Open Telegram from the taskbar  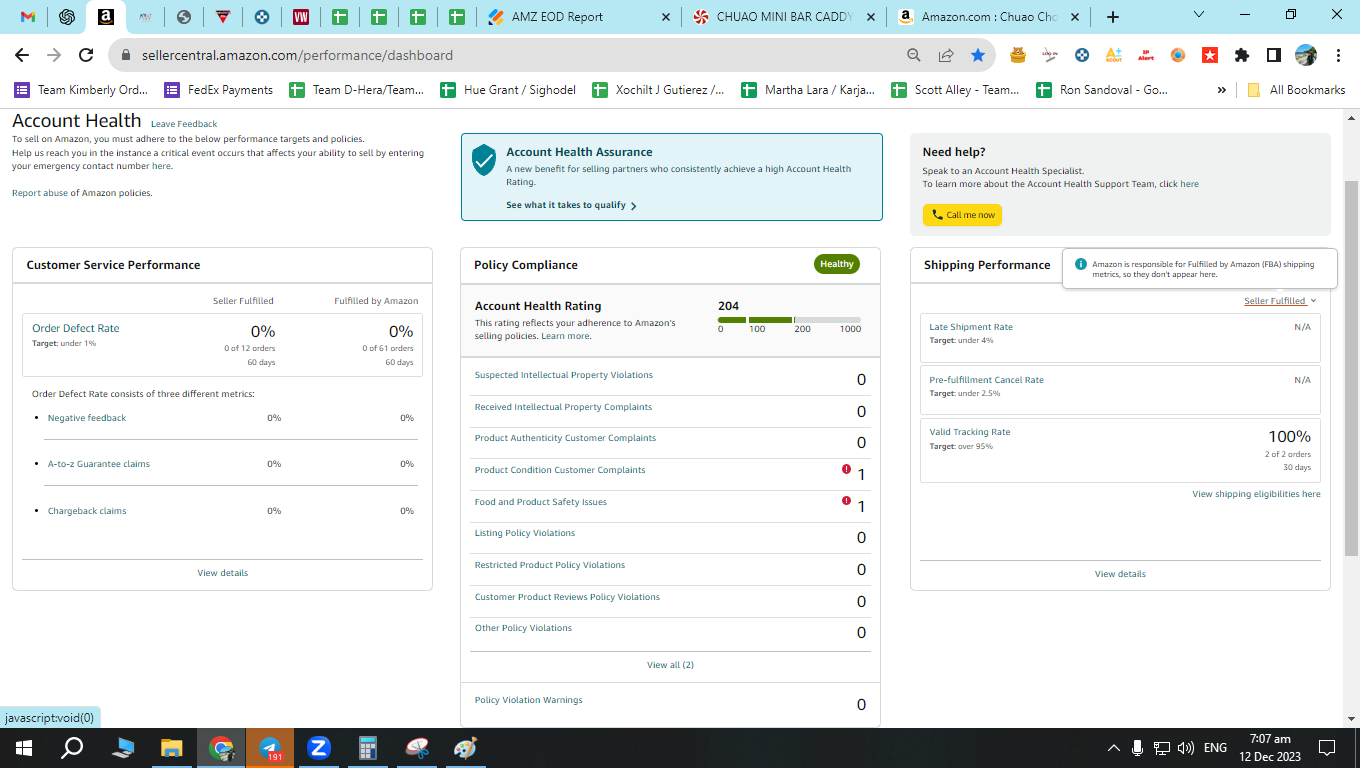(x=270, y=748)
